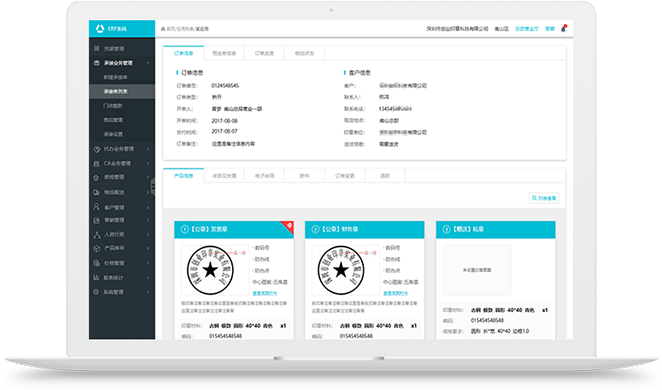Switch to the logistics status tab

(x=304, y=53)
